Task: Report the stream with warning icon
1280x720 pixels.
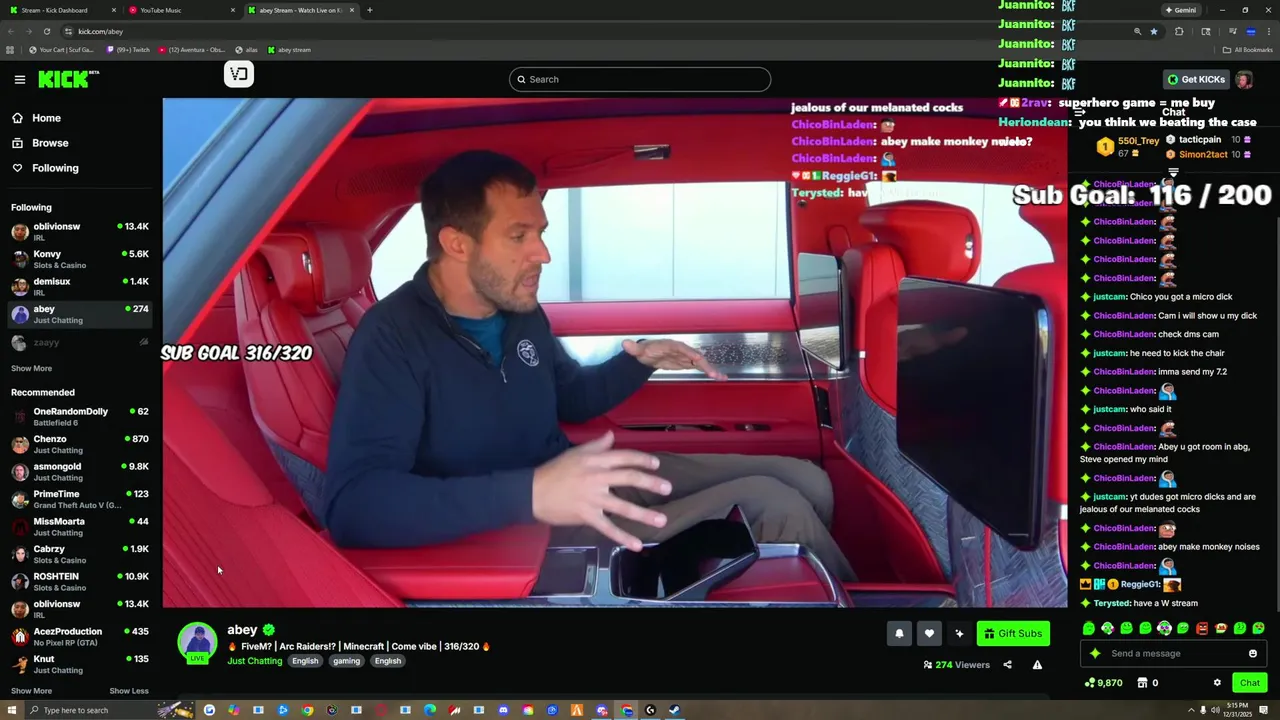Action: coord(1037,665)
